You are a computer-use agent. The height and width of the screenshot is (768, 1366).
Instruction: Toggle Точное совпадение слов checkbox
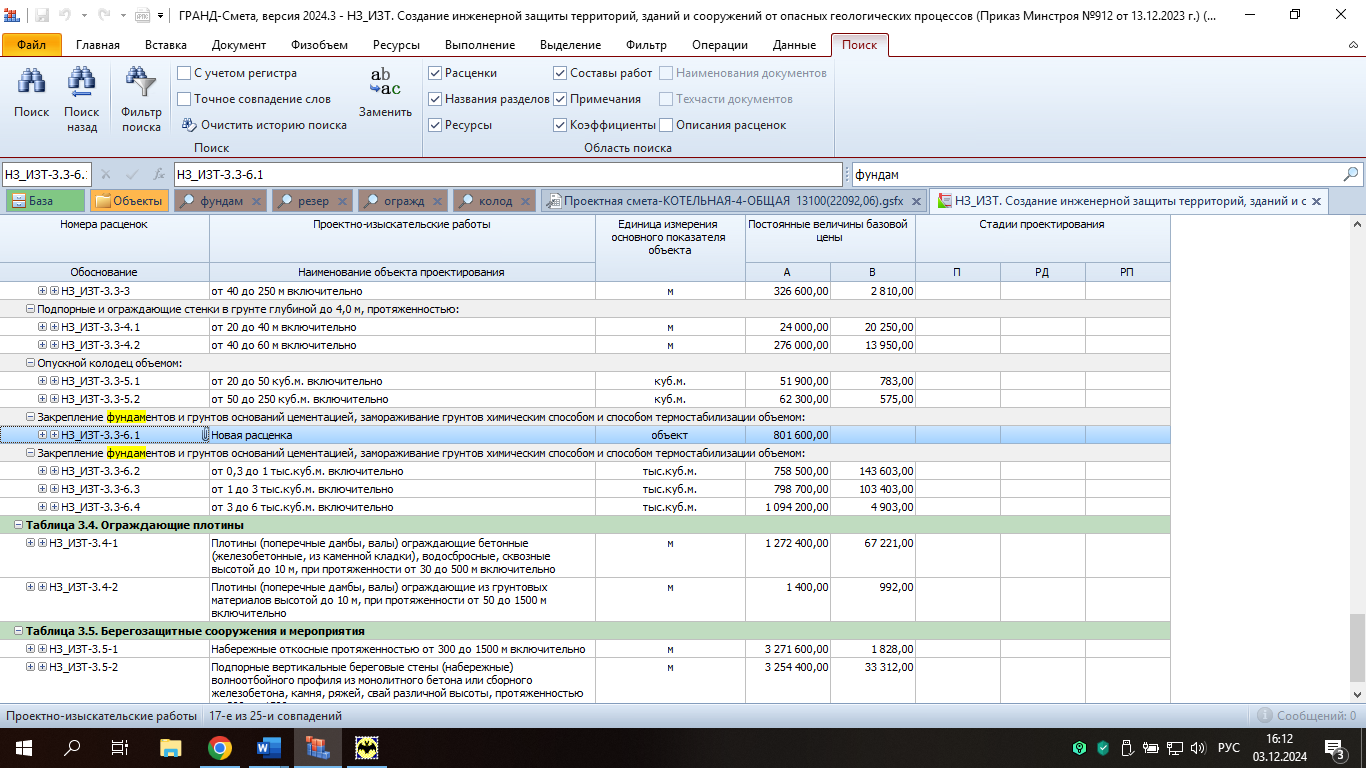[x=184, y=99]
